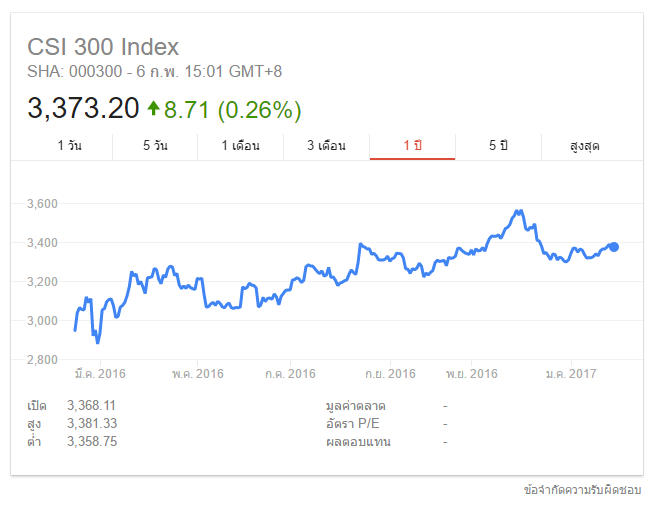Select the 1 ปี tab

(x=412, y=146)
